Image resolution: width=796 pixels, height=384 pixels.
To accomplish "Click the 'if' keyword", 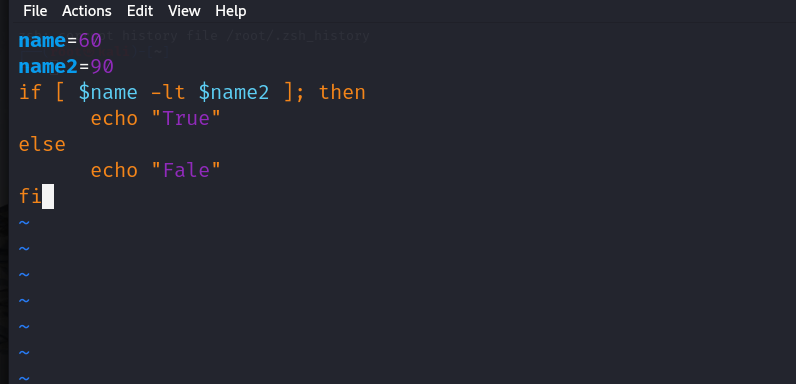I will point(30,92).
